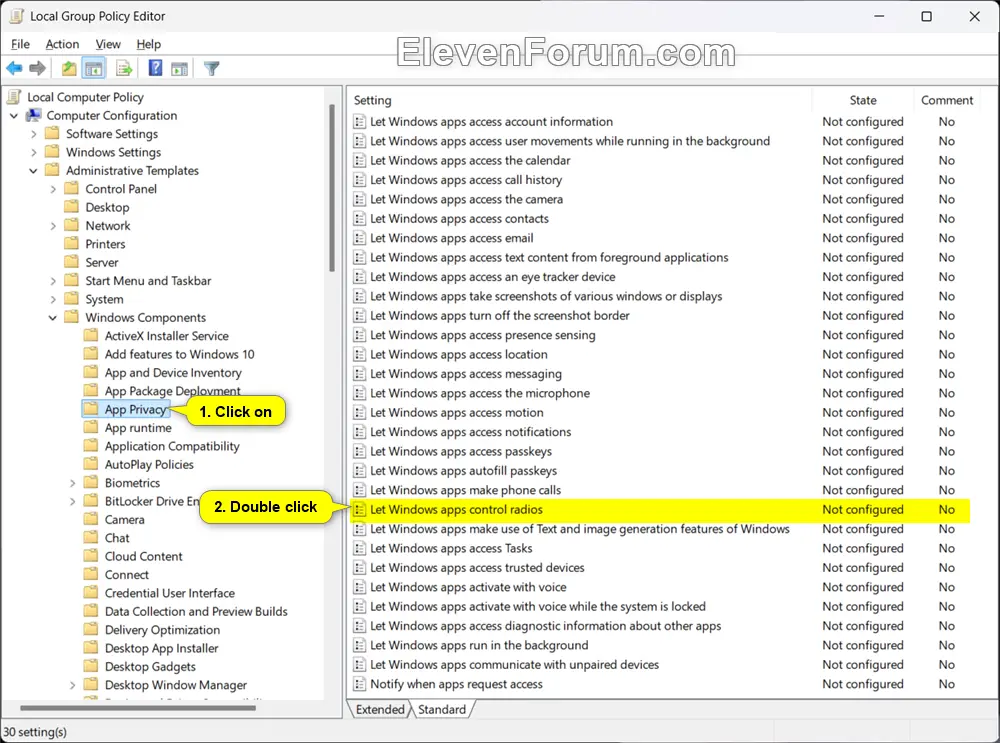Click the Filter funnel toolbar icon
Image resolution: width=1000 pixels, height=743 pixels.
[x=212, y=68]
